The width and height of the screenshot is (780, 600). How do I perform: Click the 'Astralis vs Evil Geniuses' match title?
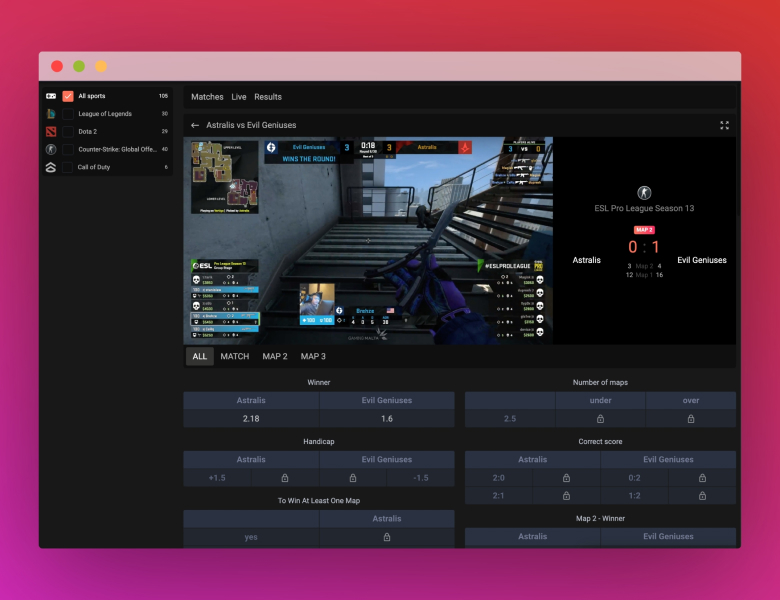pos(251,125)
